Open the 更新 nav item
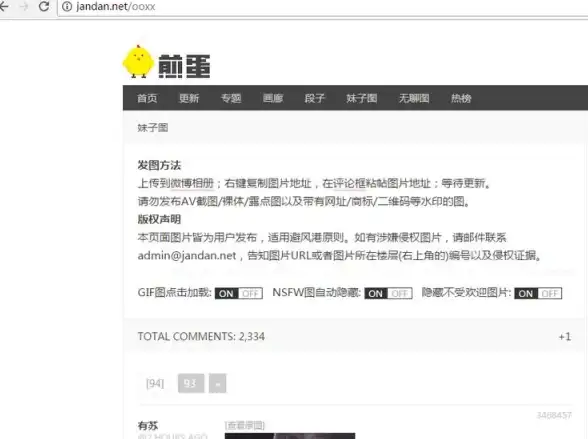588x439 pixels. pos(189,98)
